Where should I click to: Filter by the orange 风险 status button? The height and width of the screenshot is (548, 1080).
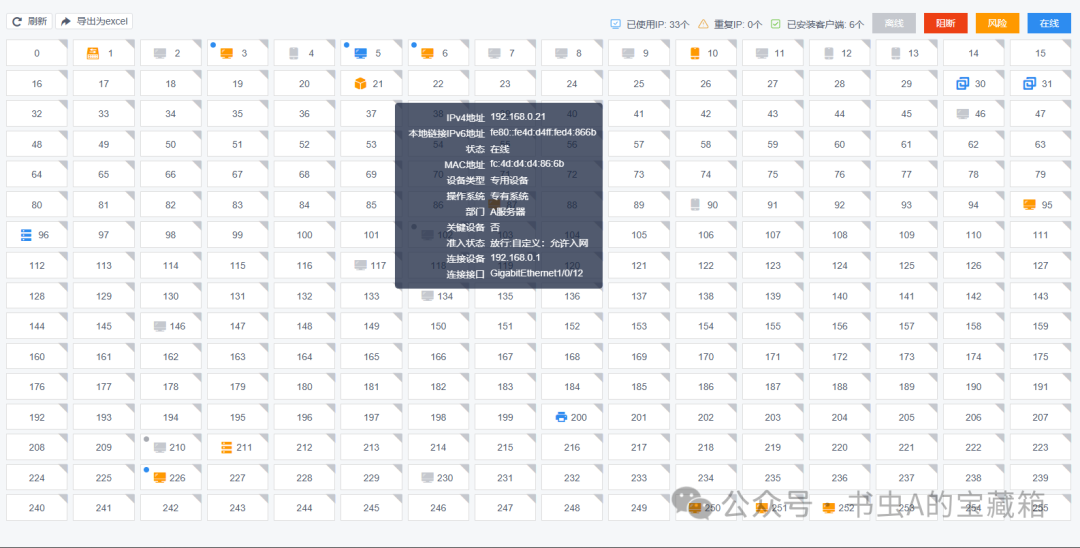coord(997,23)
